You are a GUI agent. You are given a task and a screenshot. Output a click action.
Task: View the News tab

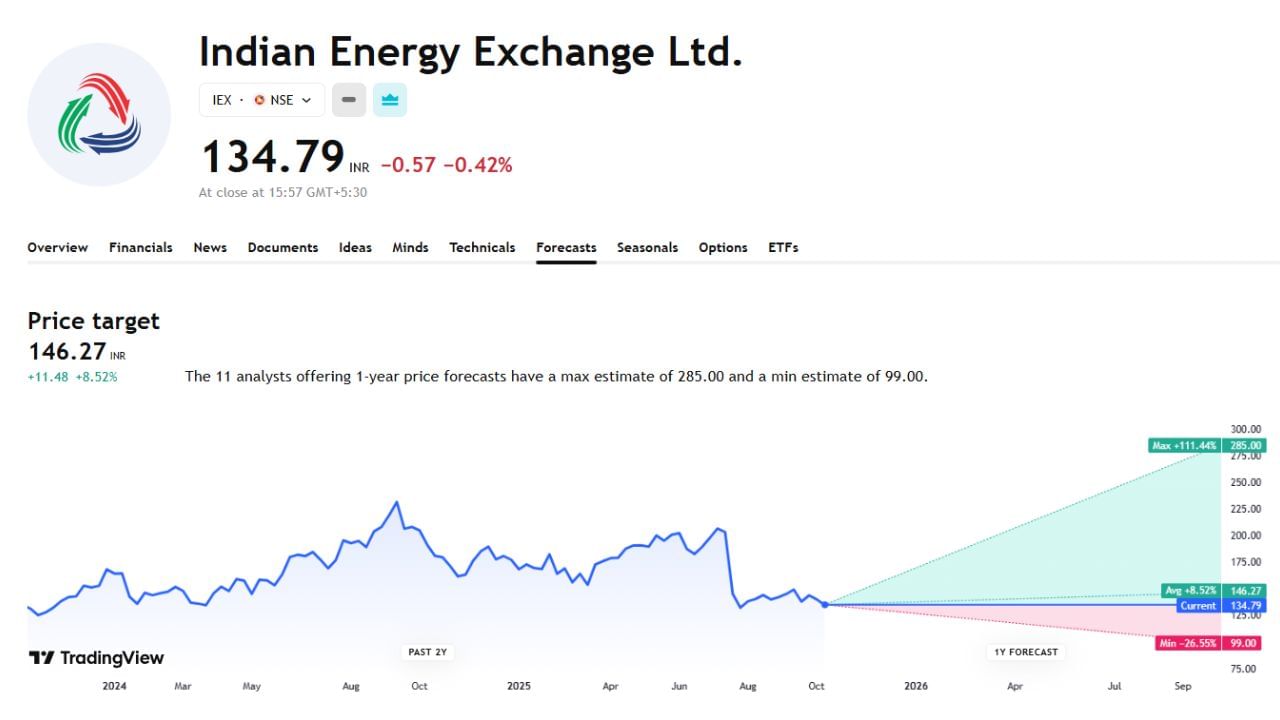(210, 247)
